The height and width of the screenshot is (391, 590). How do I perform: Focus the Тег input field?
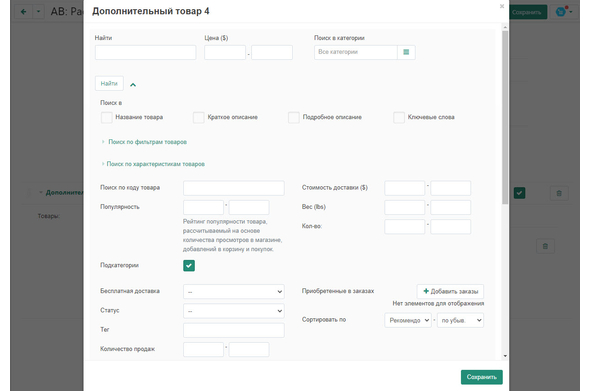click(x=234, y=330)
